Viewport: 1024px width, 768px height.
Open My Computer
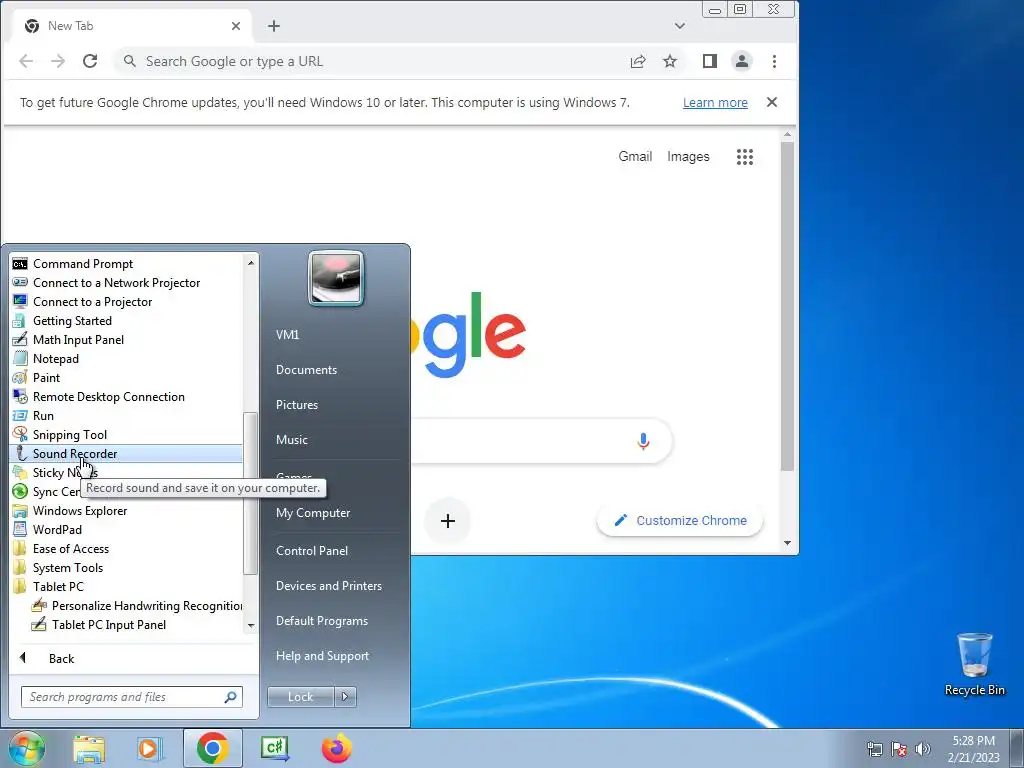313,513
